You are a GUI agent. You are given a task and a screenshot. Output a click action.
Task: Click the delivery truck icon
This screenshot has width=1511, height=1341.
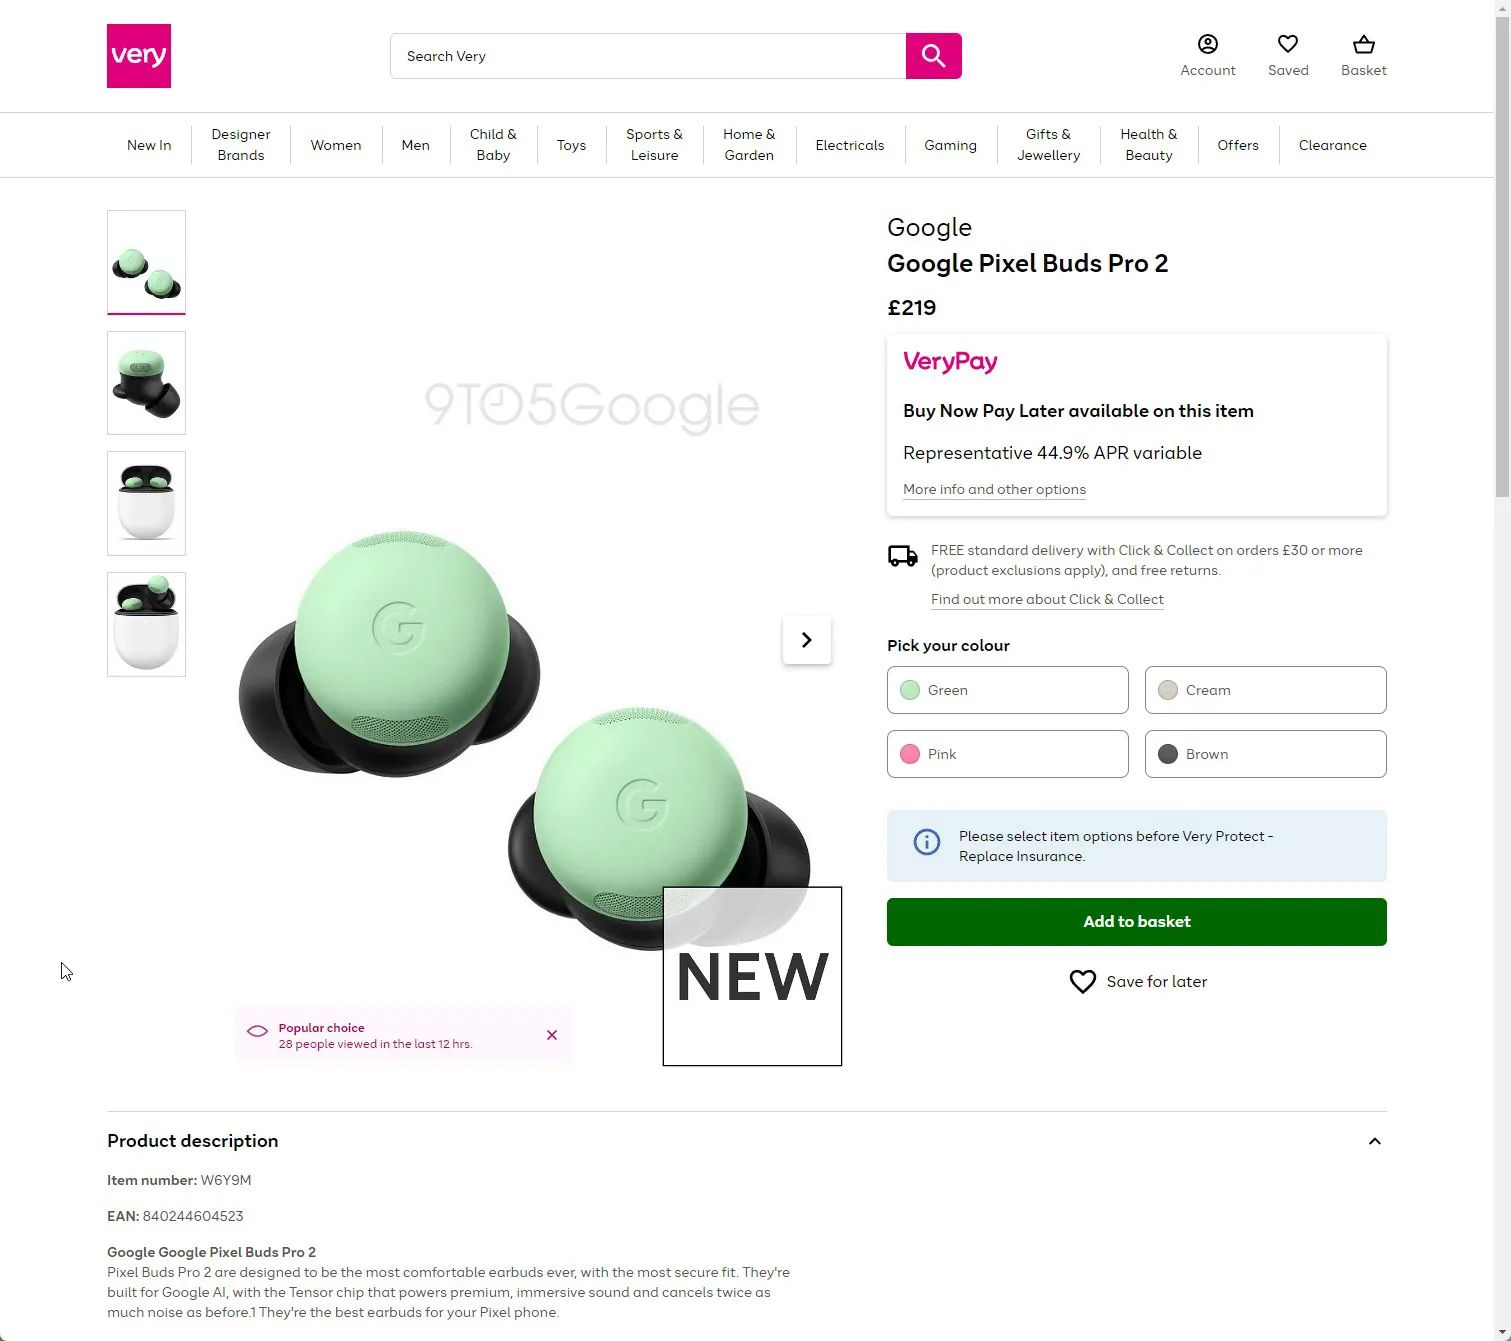point(903,556)
